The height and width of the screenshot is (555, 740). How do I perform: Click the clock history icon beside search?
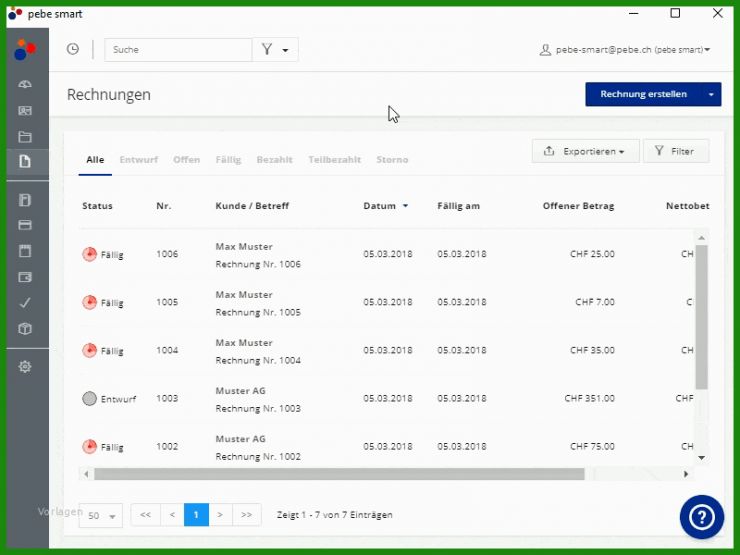[73, 49]
